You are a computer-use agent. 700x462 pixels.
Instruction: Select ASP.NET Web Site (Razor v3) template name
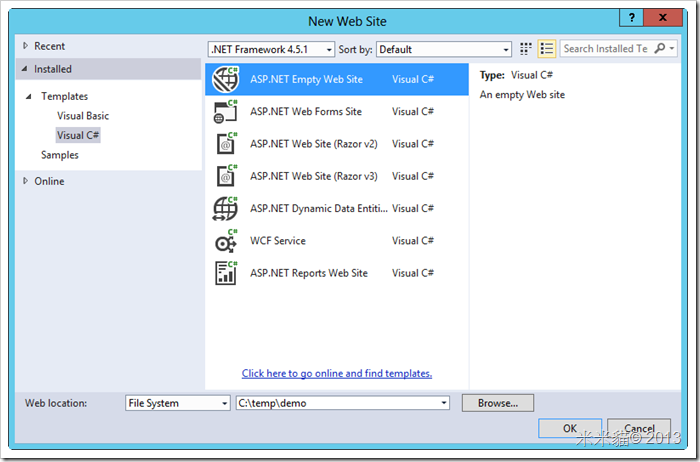tap(314, 176)
